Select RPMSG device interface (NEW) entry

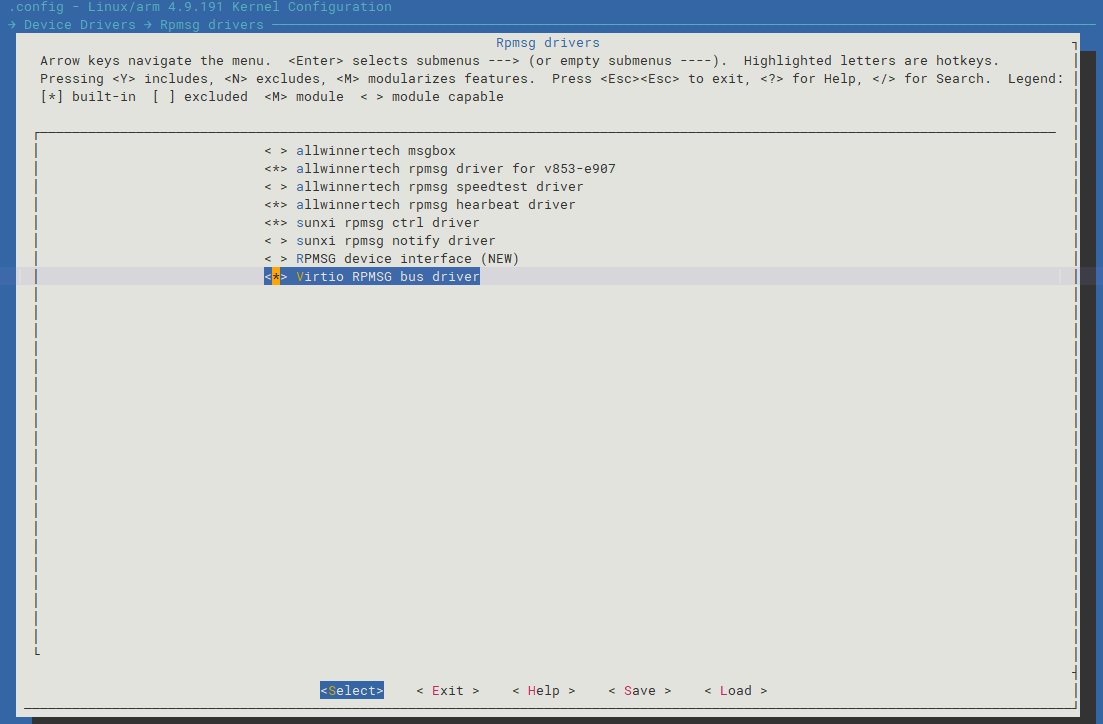407,258
